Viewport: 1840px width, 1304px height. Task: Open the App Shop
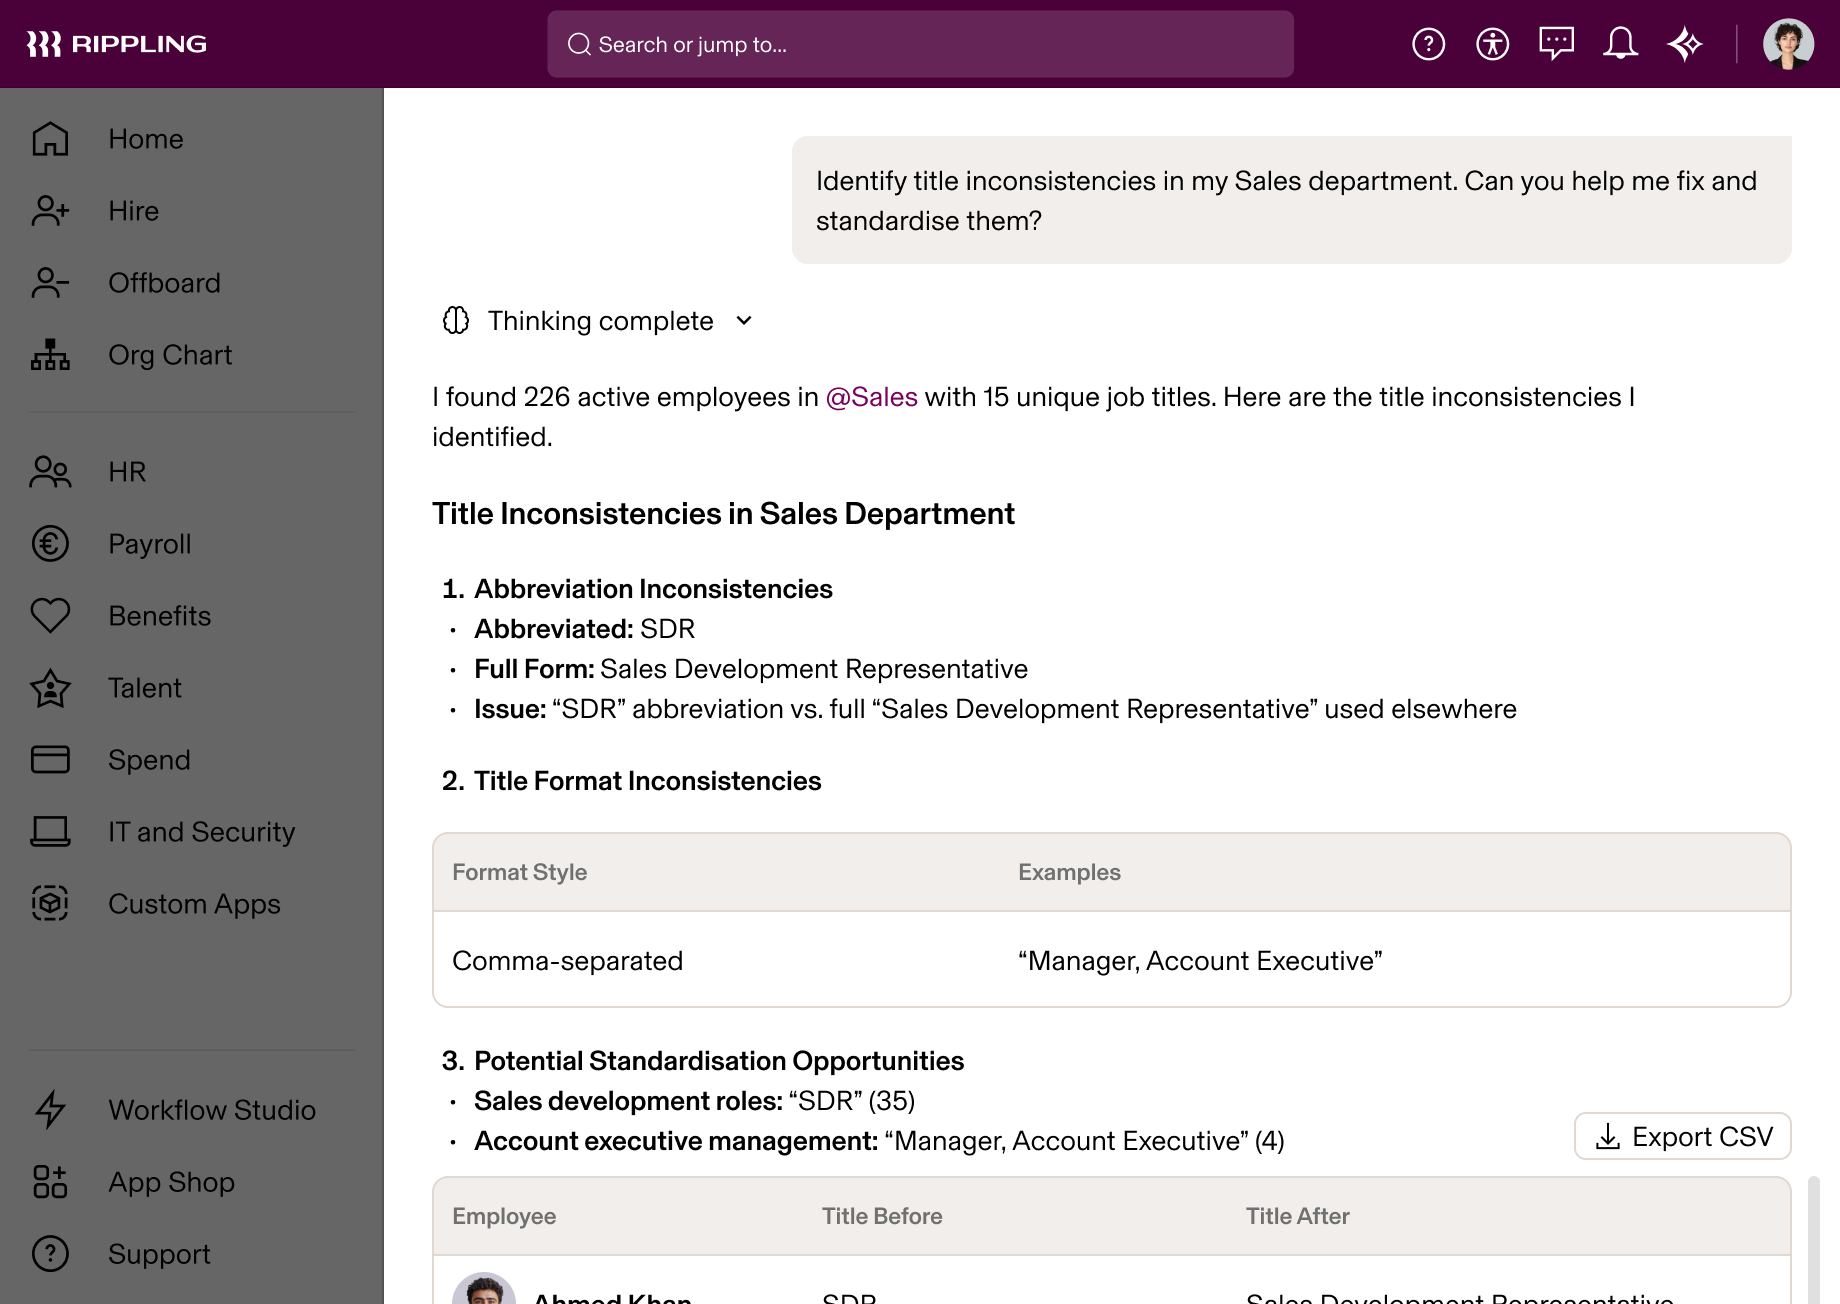[x=170, y=1182]
